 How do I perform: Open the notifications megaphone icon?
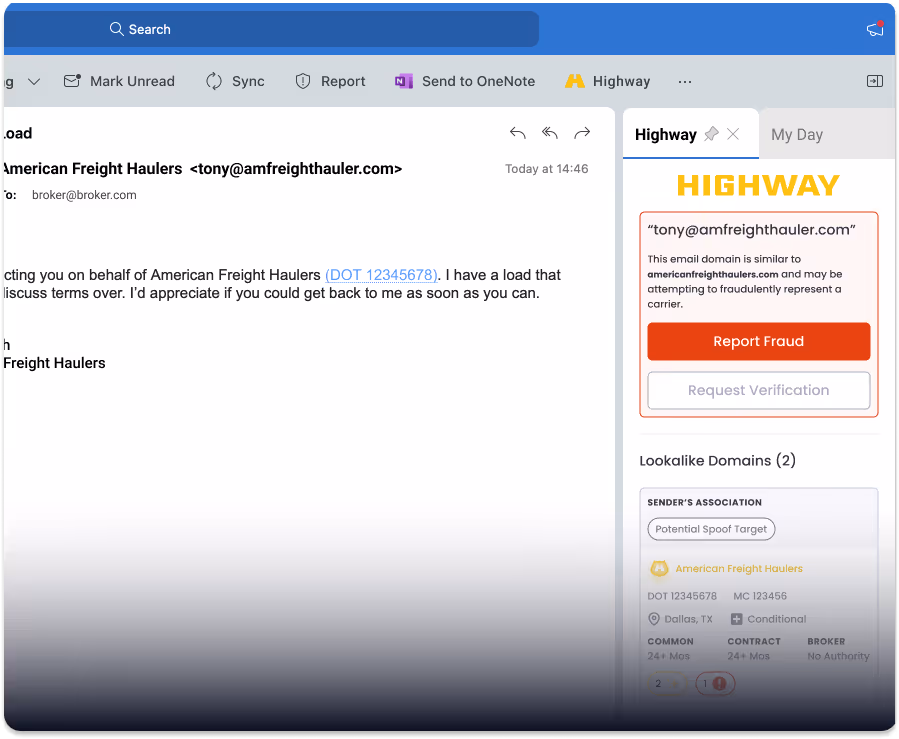(x=875, y=29)
